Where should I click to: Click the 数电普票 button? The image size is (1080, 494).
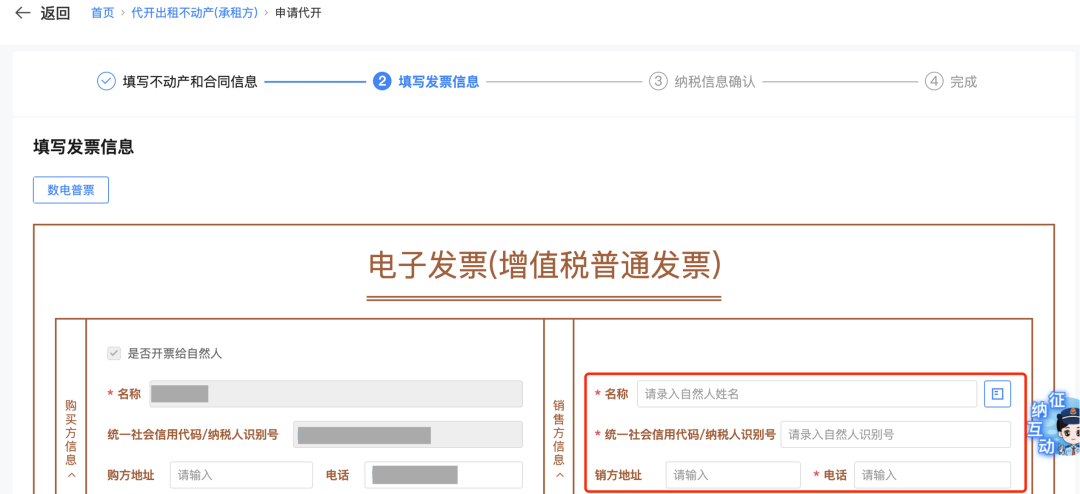point(71,191)
